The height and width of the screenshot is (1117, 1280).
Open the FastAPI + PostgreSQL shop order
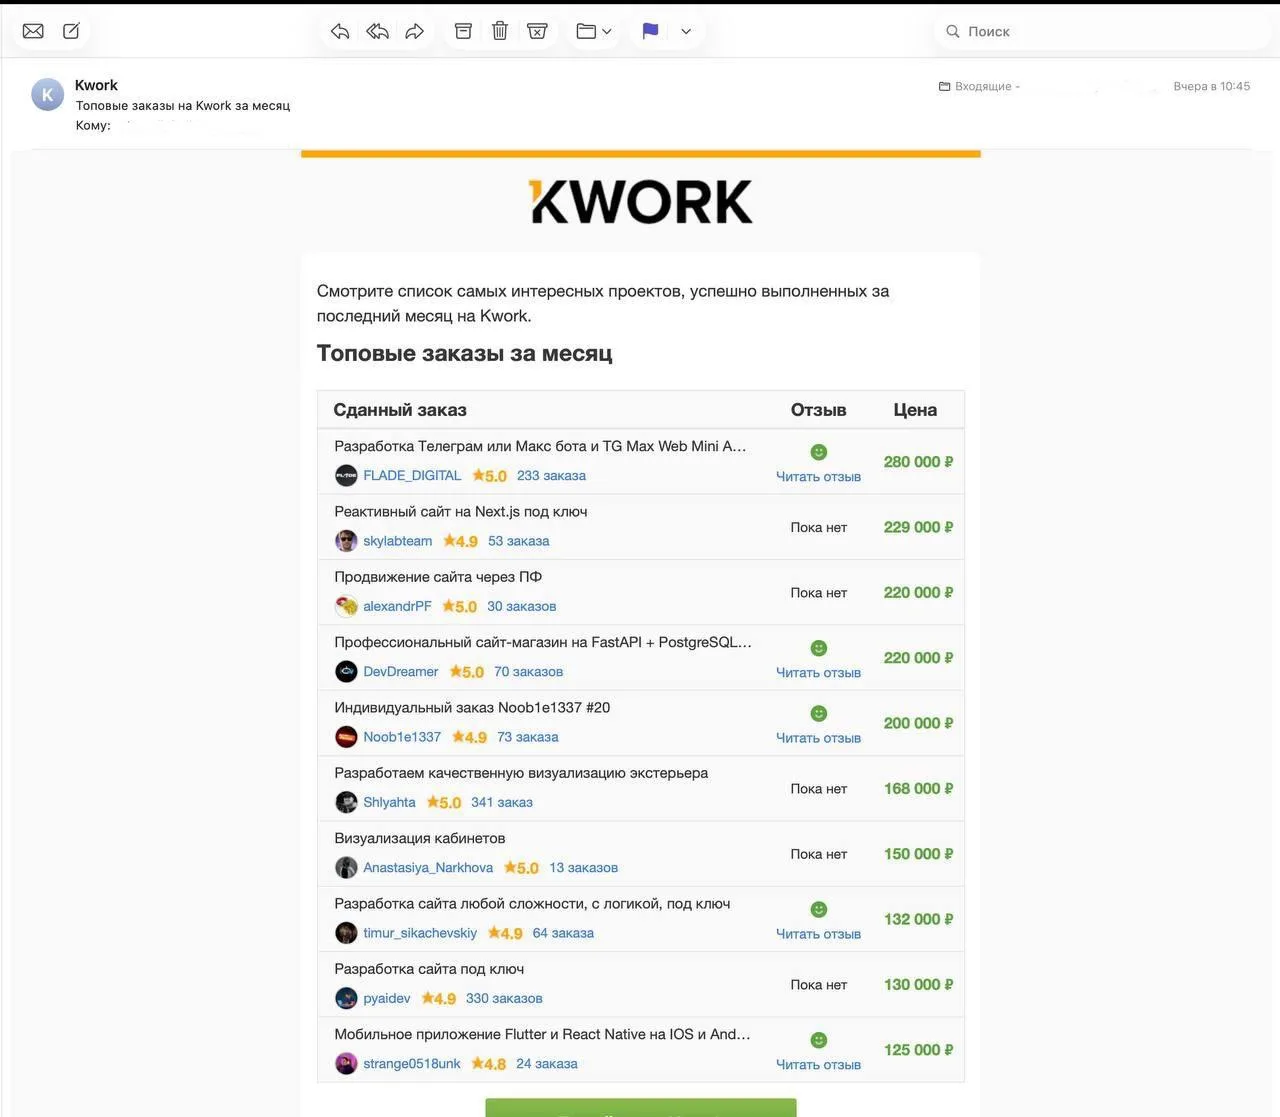(x=543, y=642)
